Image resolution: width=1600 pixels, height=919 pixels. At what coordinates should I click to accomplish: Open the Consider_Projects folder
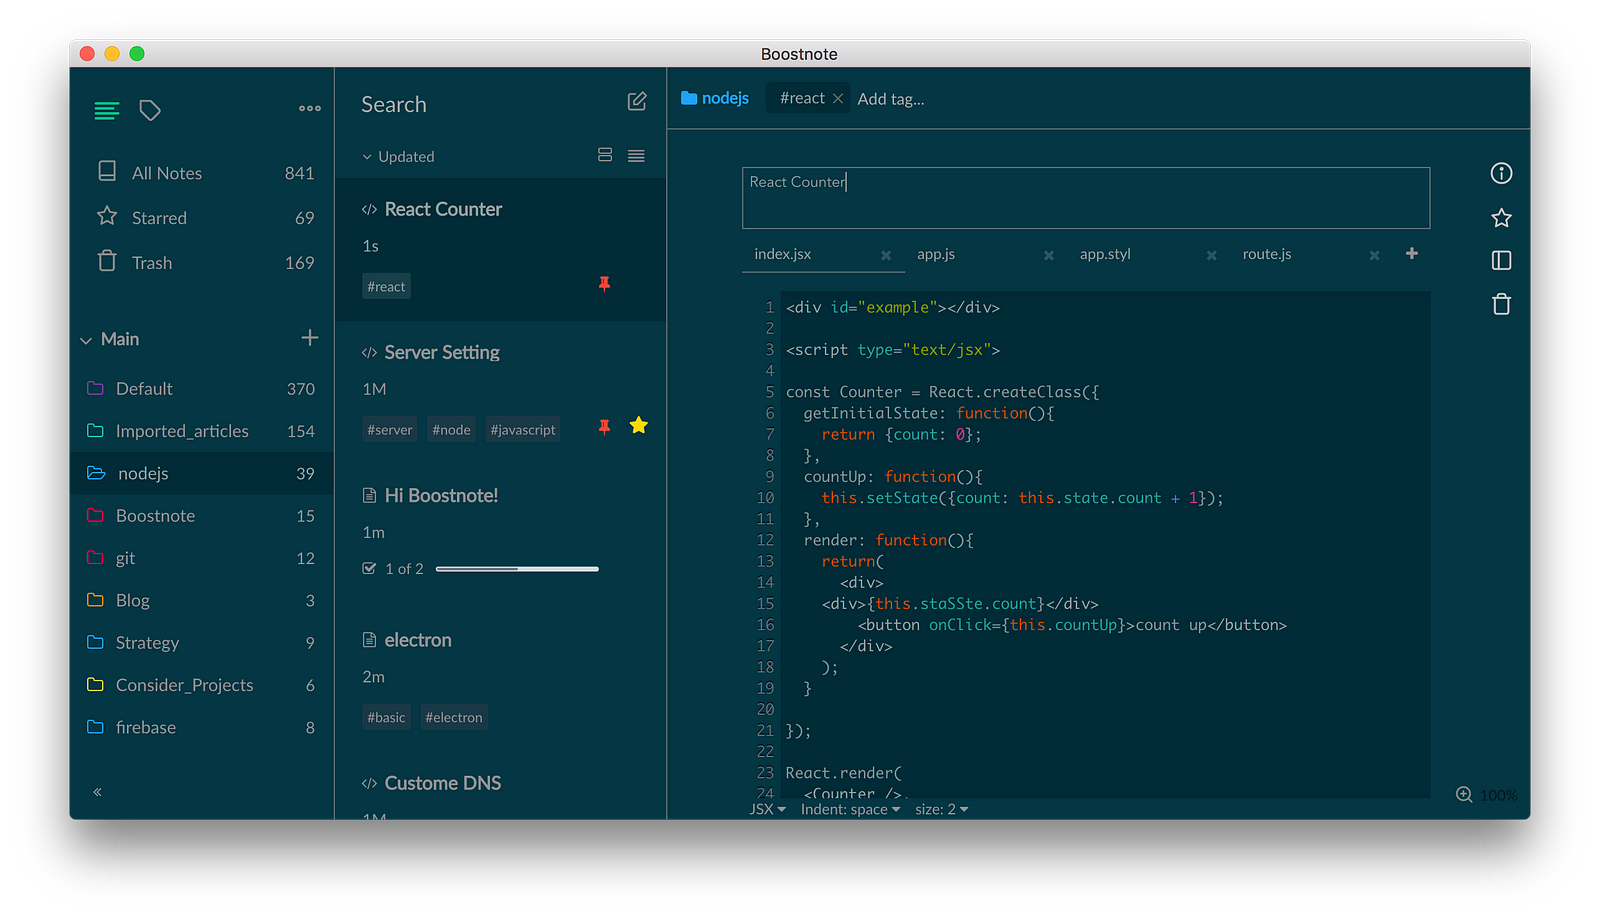coord(201,685)
